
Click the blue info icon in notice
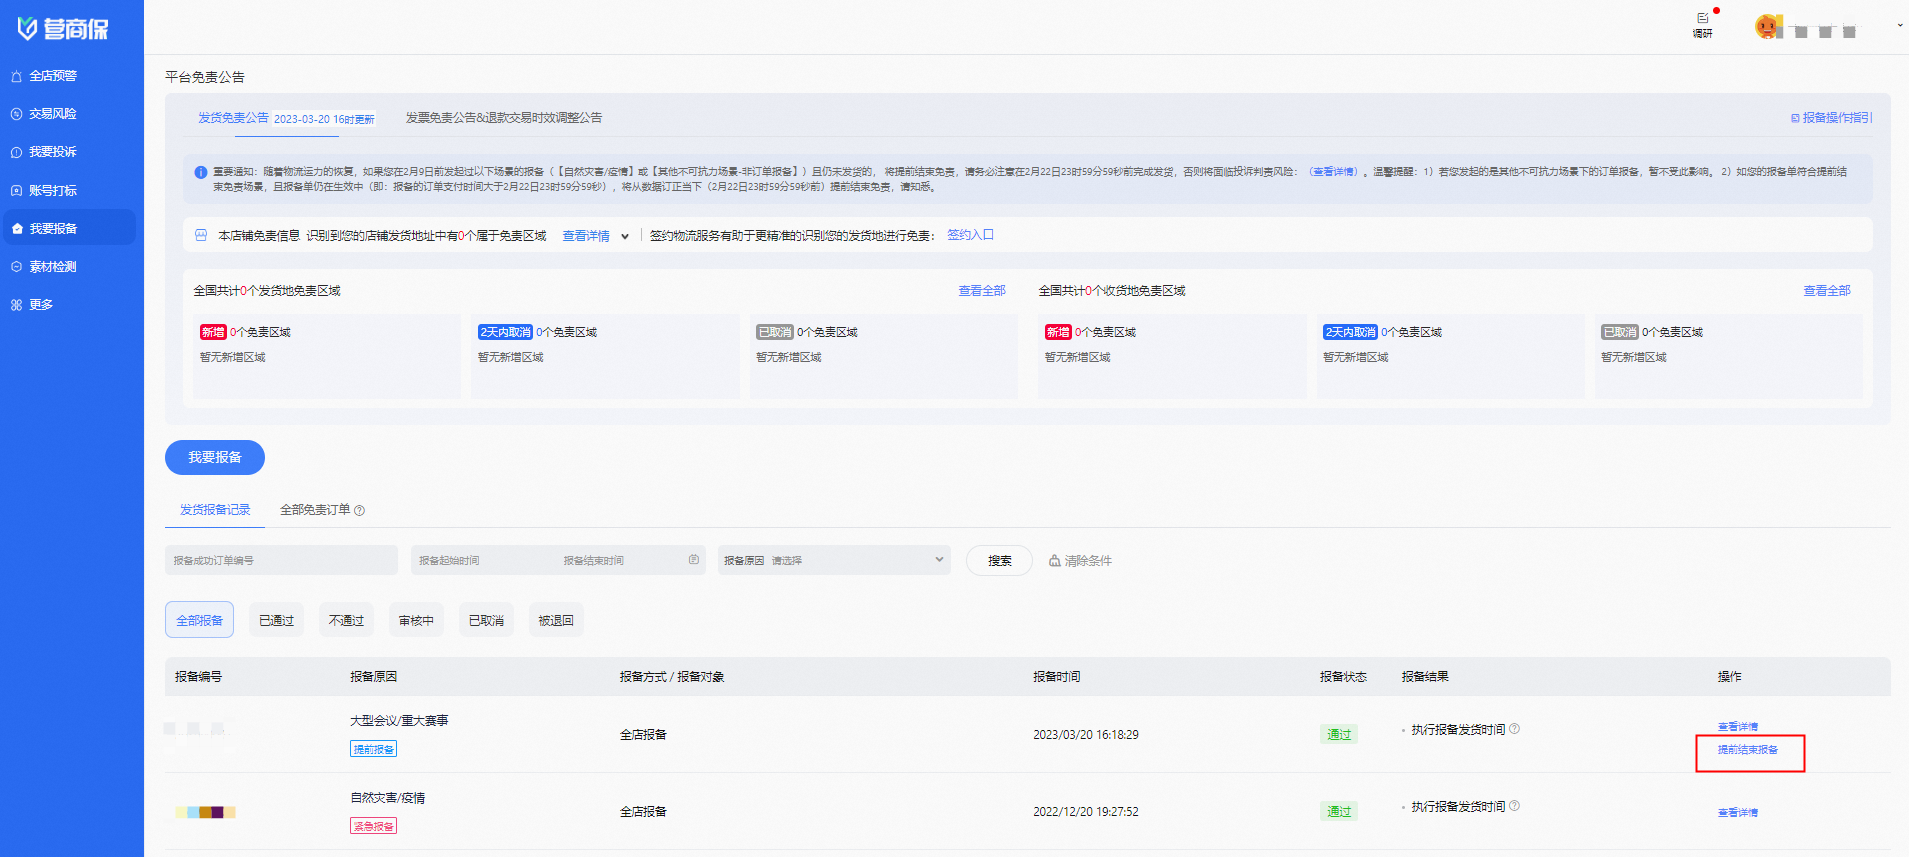(x=200, y=172)
